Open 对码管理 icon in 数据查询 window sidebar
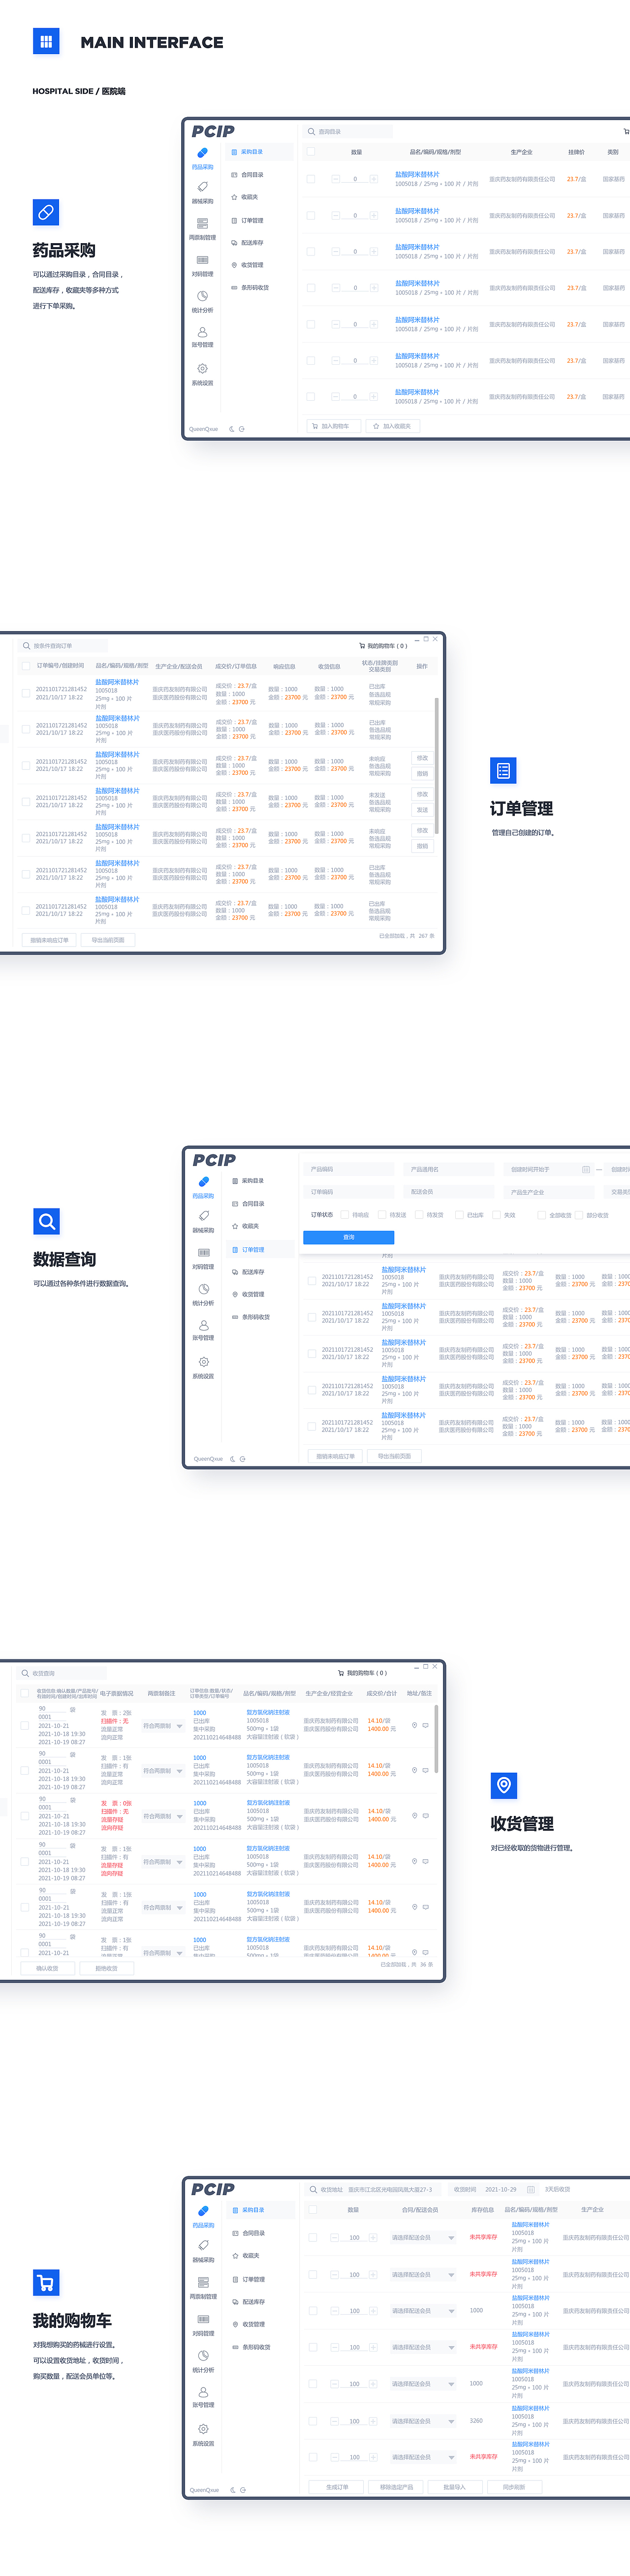Screen dimensions: 630x2576 coord(203,1253)
